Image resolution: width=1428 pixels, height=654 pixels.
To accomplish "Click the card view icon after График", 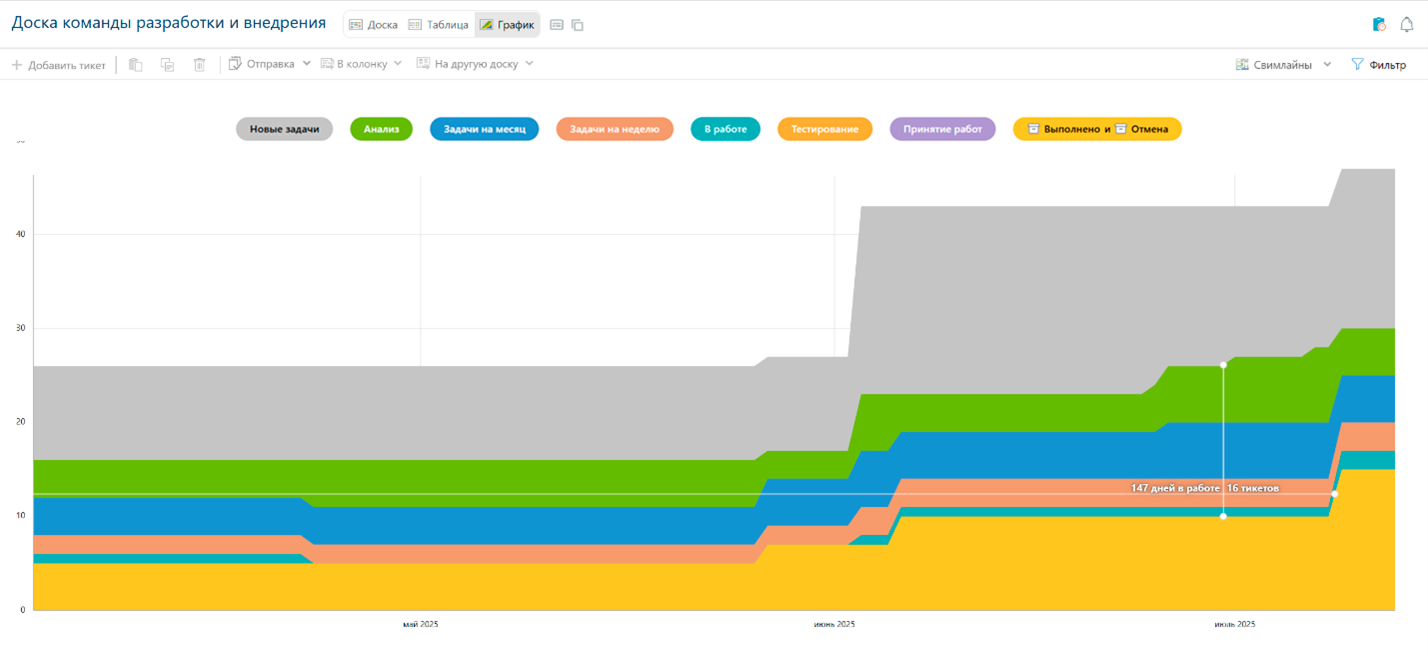I will coord(557,25).
